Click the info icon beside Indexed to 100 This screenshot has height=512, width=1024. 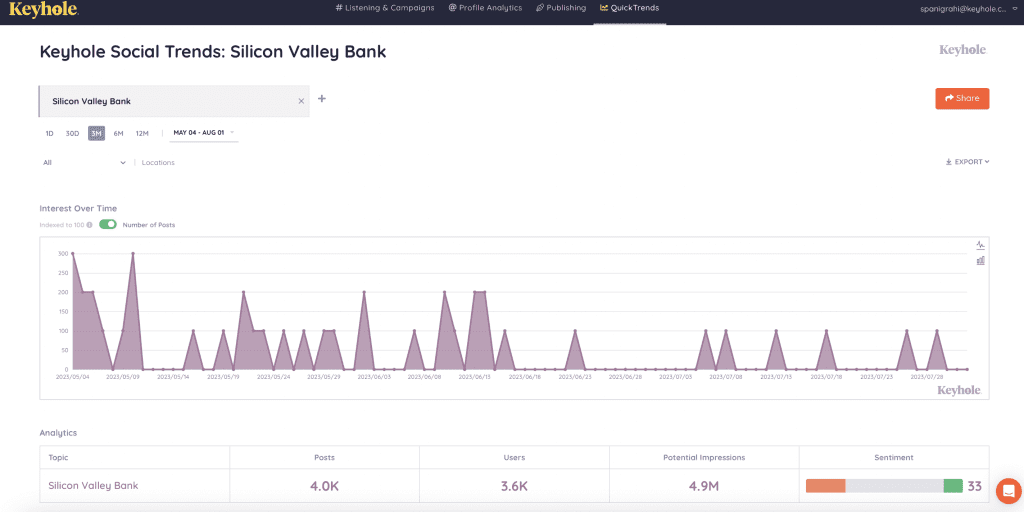(x=89, y=225)
